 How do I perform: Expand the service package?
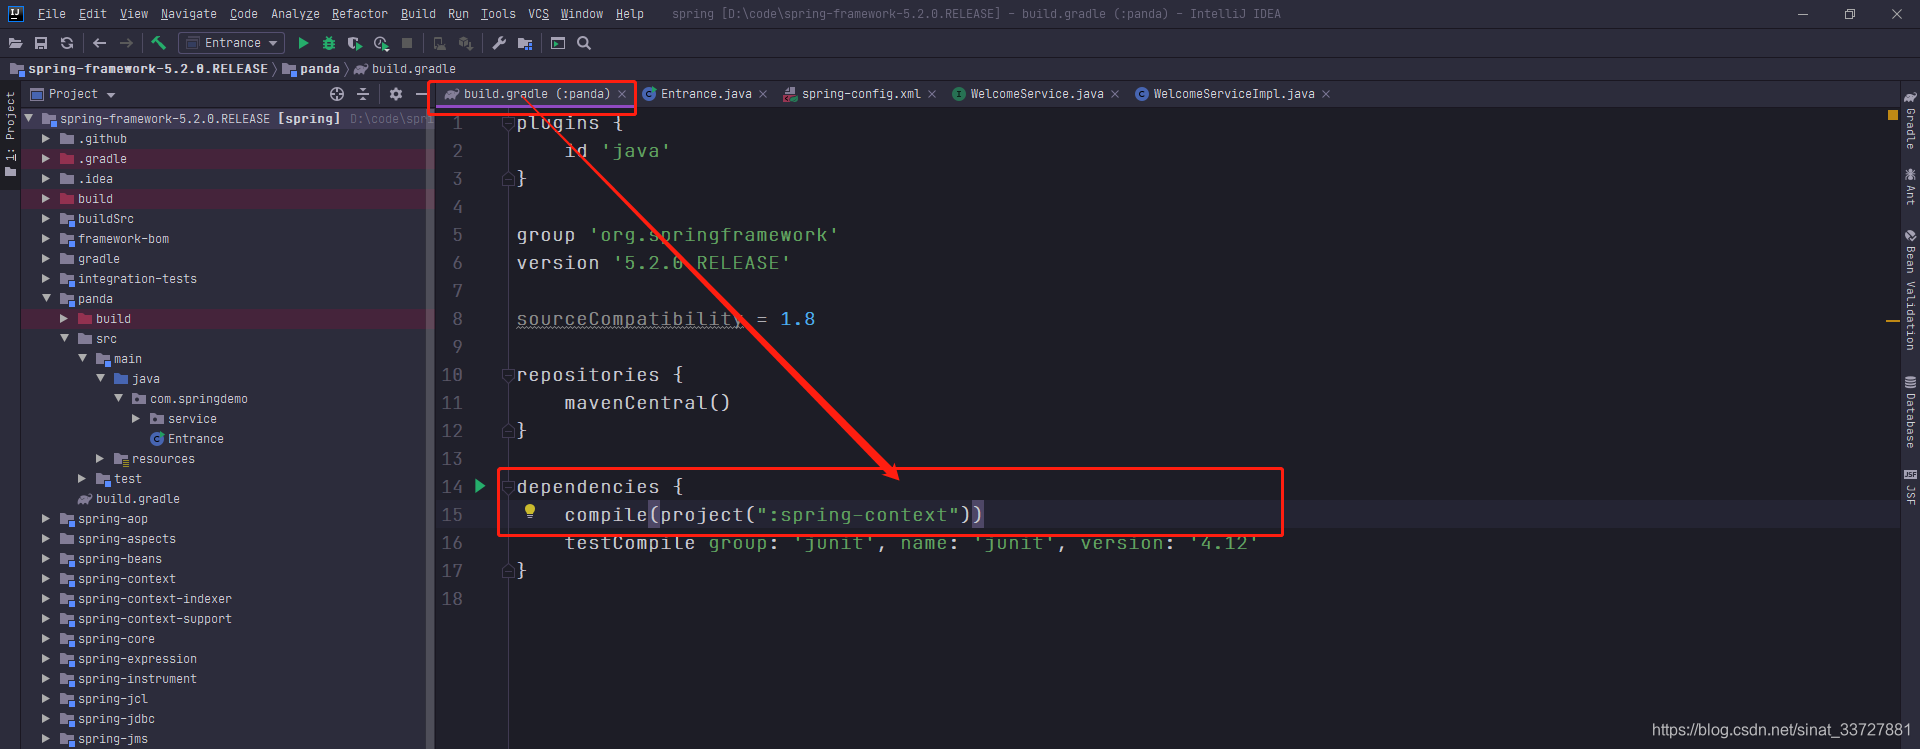click(136, 419)
